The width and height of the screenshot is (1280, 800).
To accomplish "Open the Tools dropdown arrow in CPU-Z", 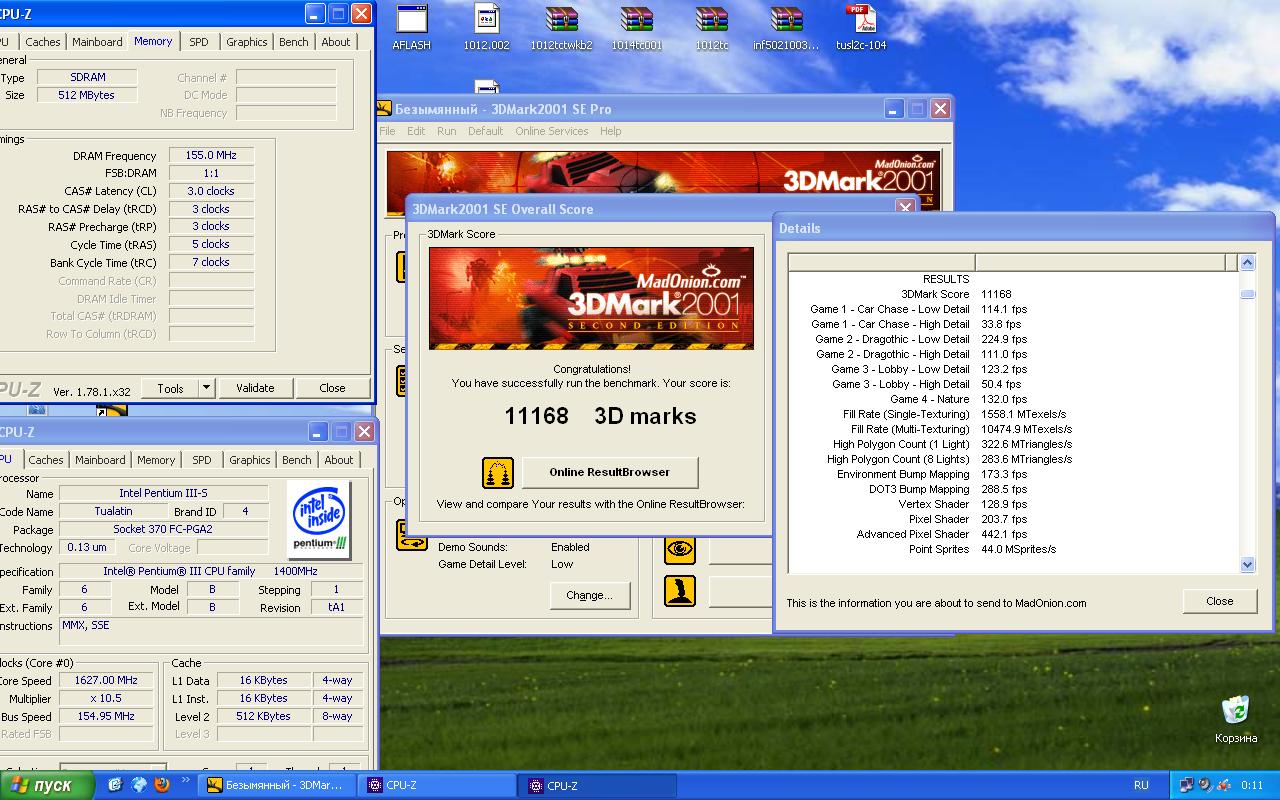I will pyautogui.click(x=206, y=388).
